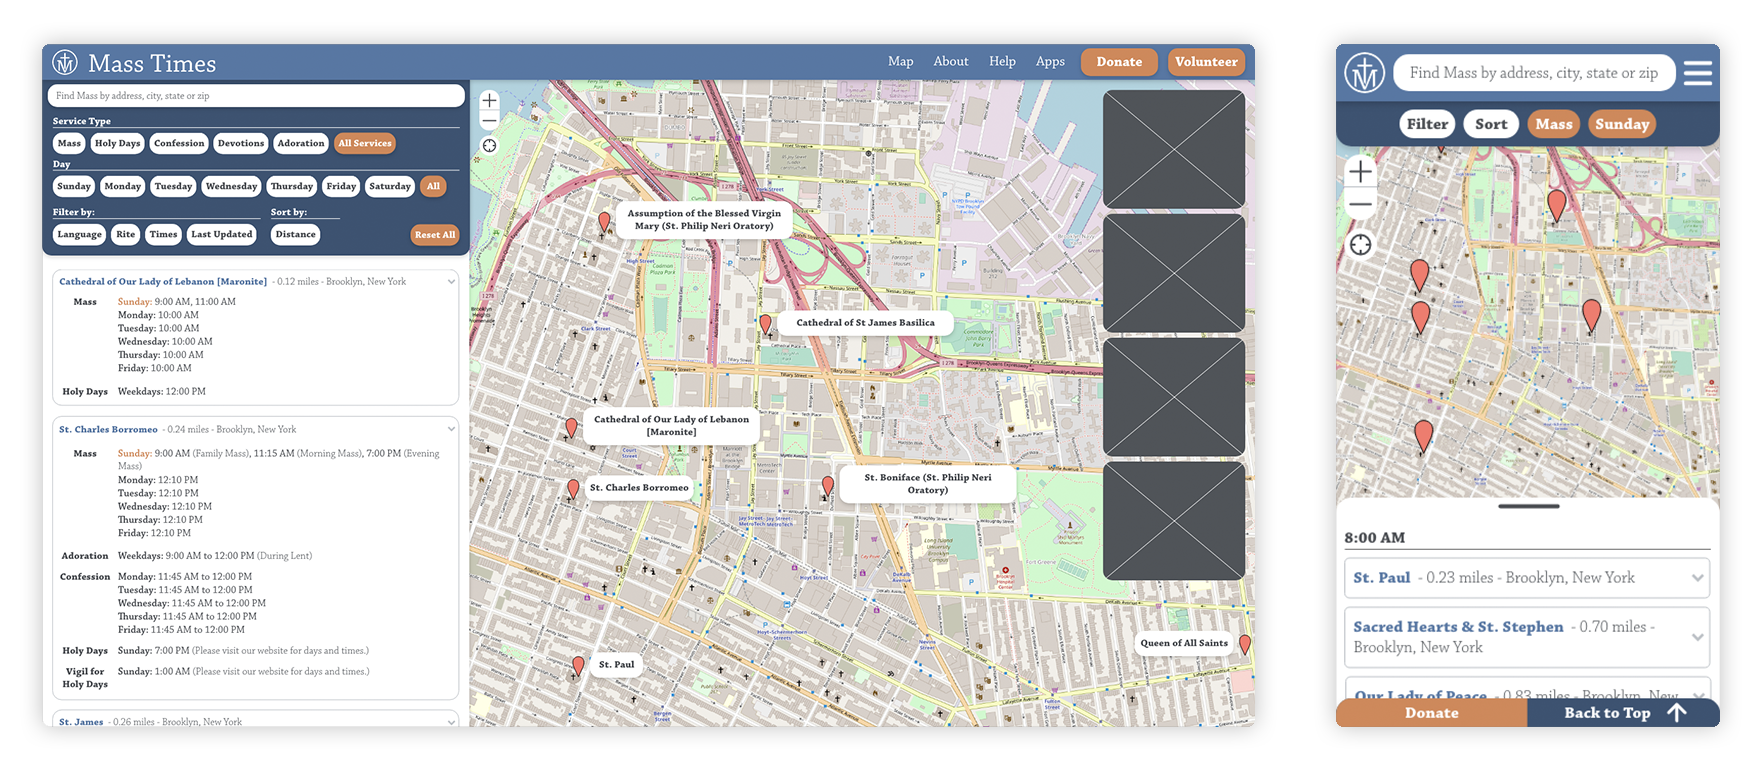The width and height of the screenshot is (1762, 769).
Task: Click the Mass Times logo in desktop header
Action: pyautogui.click(x=65, y=63)
